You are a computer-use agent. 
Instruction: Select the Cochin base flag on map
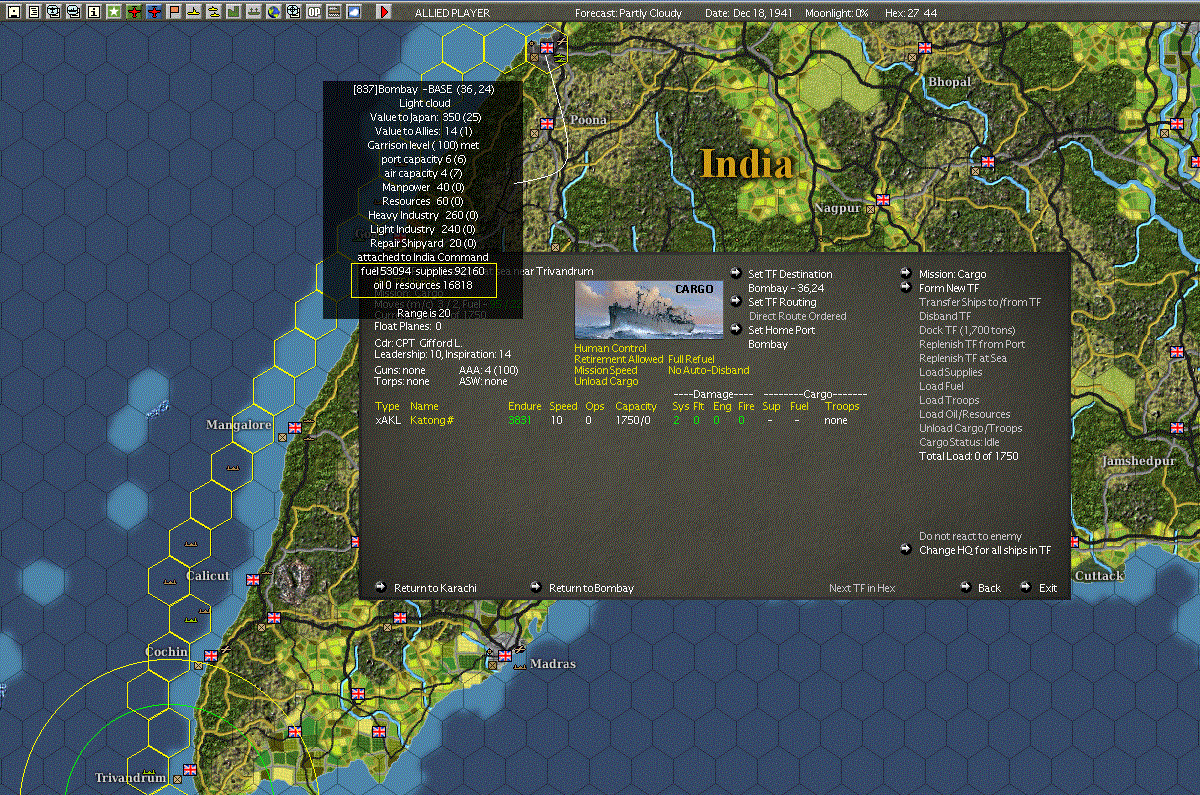(x=211, y=655)
